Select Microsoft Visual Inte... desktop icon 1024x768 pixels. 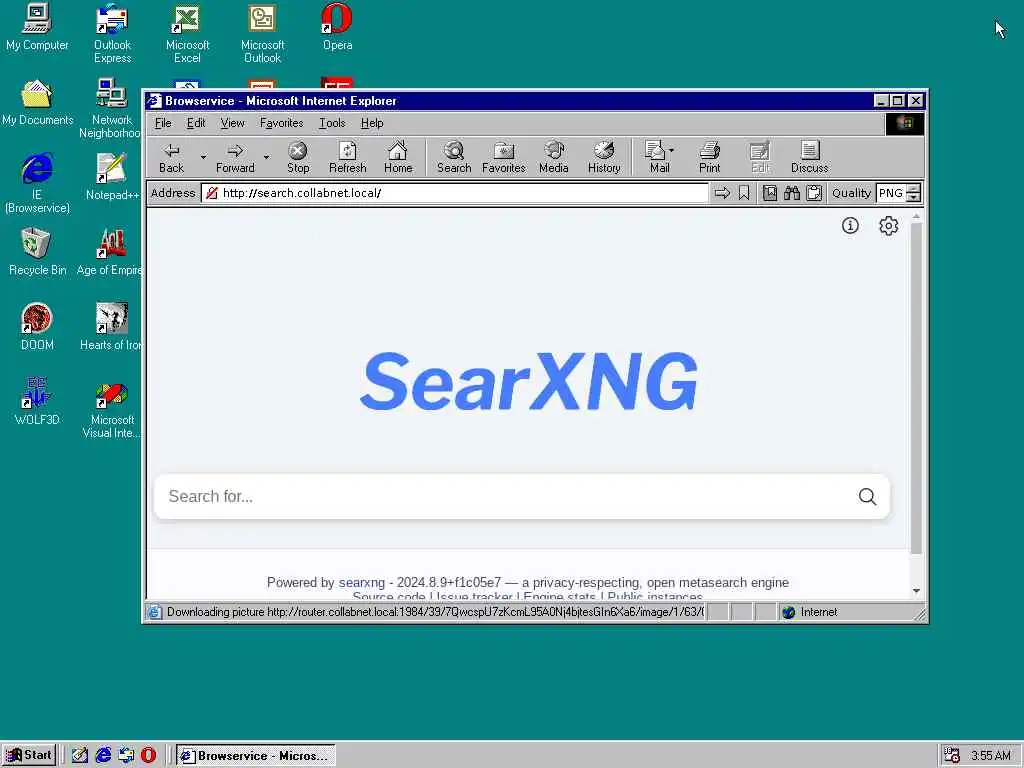(112, 408)
